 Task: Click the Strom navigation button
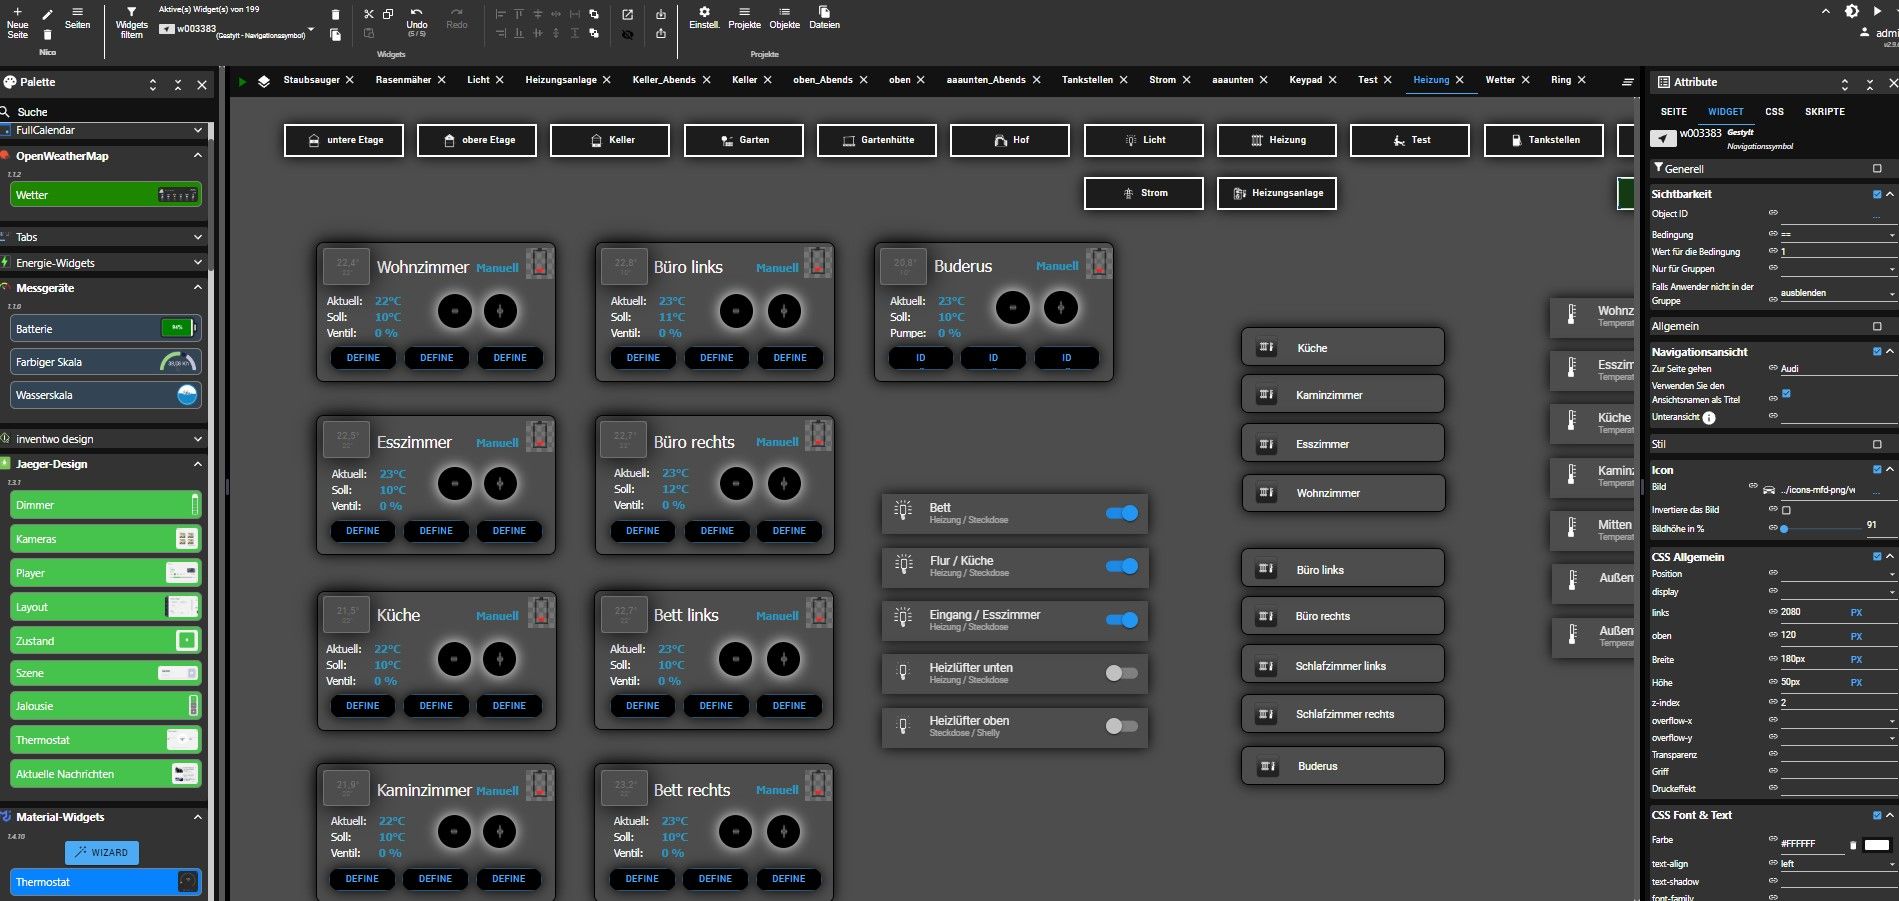(x=1144, y=193)
